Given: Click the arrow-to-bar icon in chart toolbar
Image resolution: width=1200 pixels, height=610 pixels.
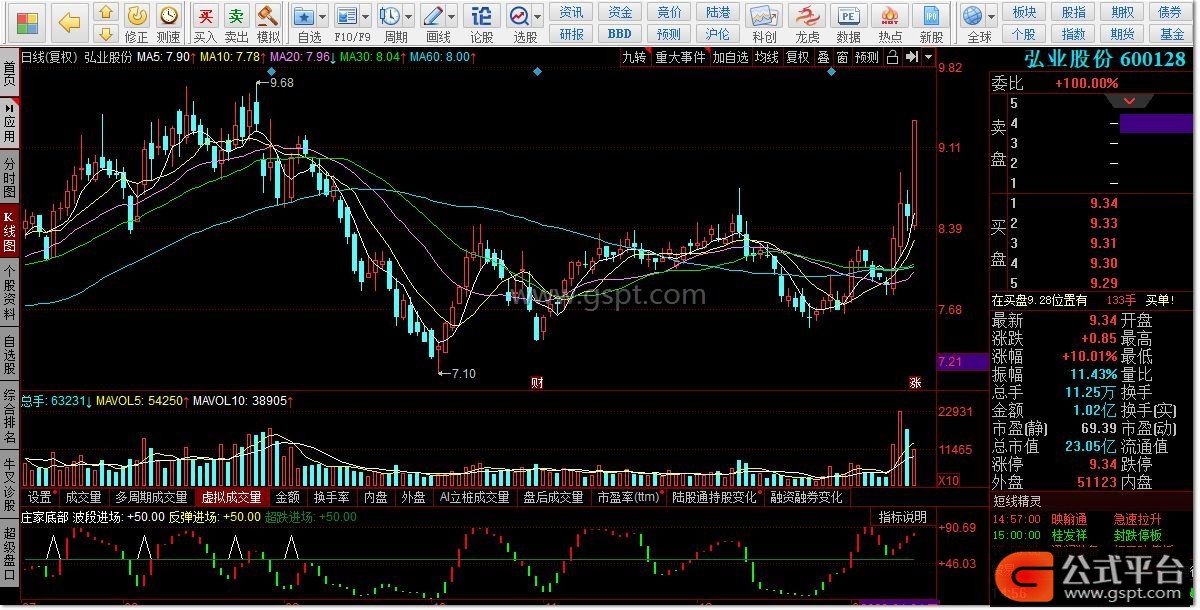Looking at the screenshot, I should 912,57.
